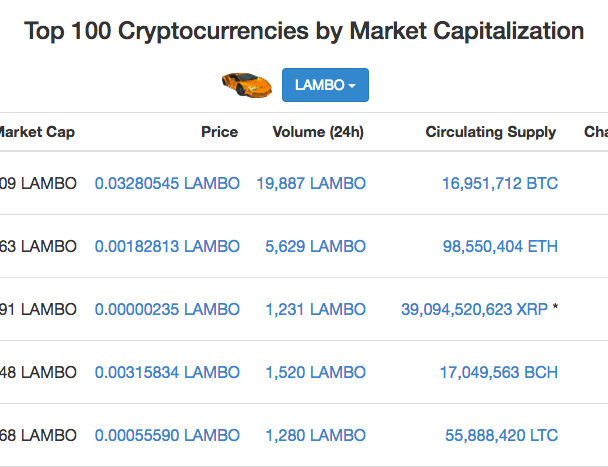Open Litecoin price 0.00055590 LAMBO link
Image resolution: width=608 pixels, height=467 pixels.
click(x=167, y=435)
